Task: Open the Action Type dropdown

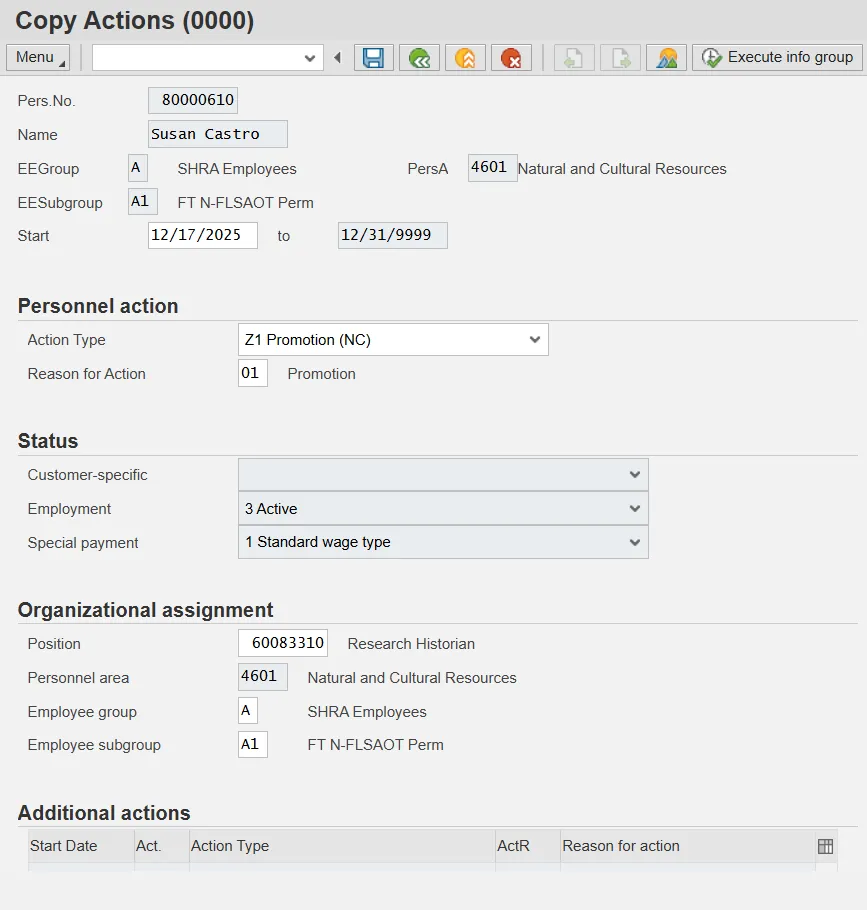Action: tap(534, 340)
